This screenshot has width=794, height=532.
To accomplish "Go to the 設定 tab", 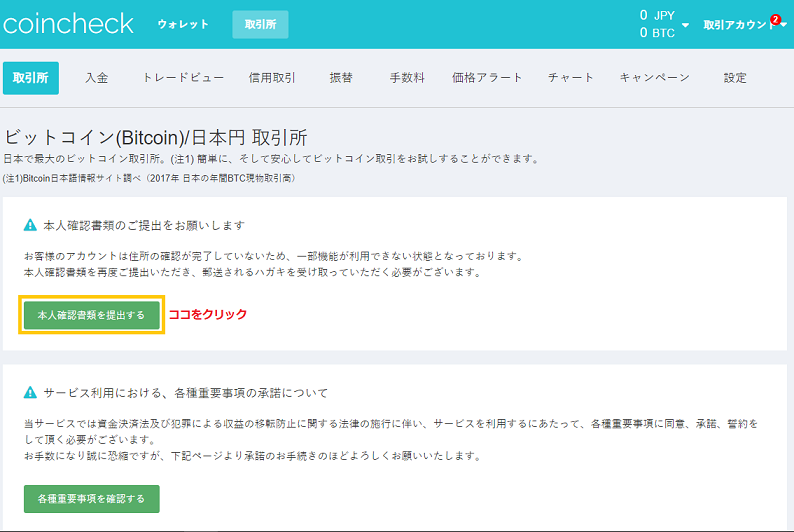I will click(x=735, y=78).
